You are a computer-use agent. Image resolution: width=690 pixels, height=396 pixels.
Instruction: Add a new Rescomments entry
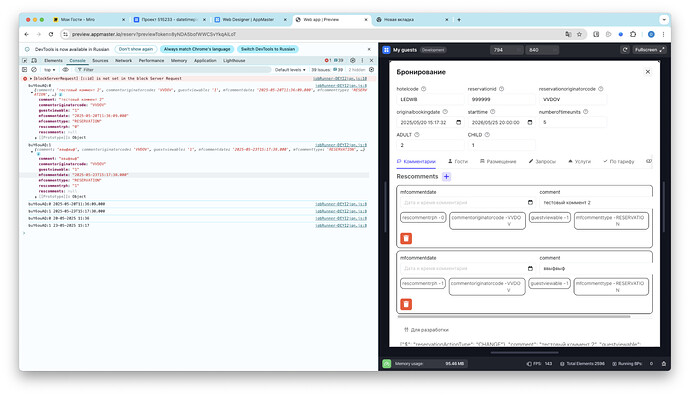(x=446, y=176)
